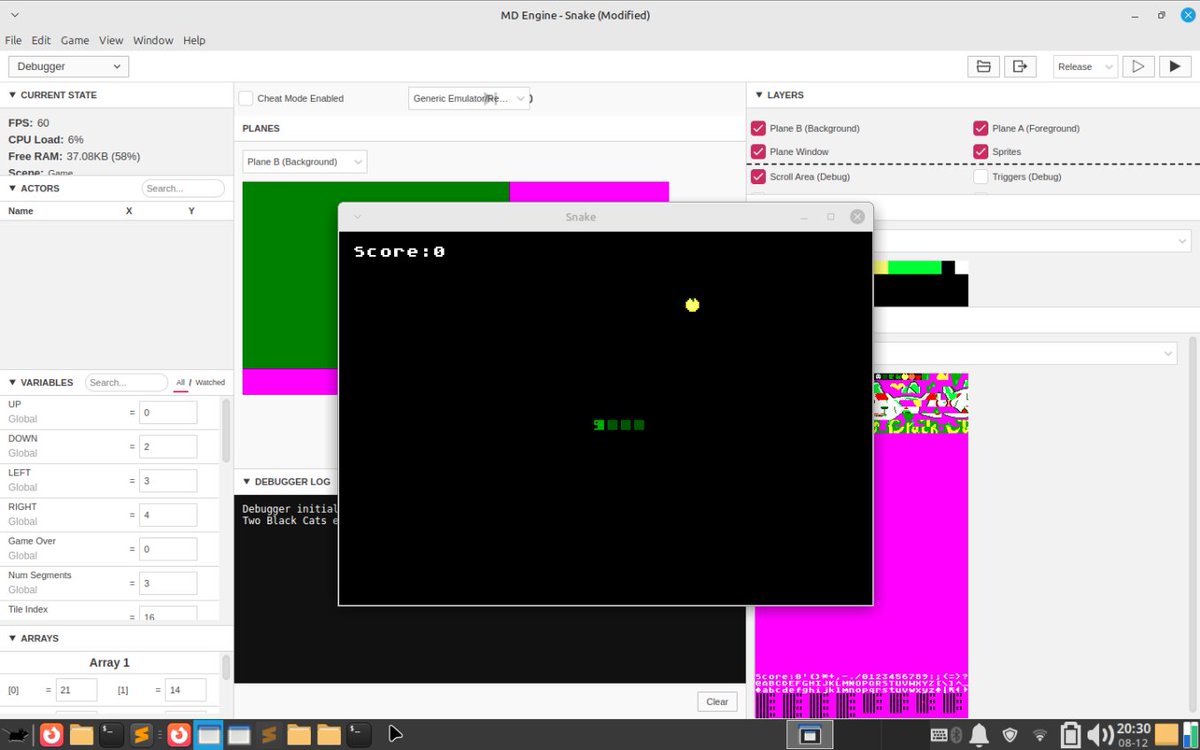Screen dimensions: 1200x750
Task: Open the Window menu
Action: pyautogui.click(x=153, y=40)
